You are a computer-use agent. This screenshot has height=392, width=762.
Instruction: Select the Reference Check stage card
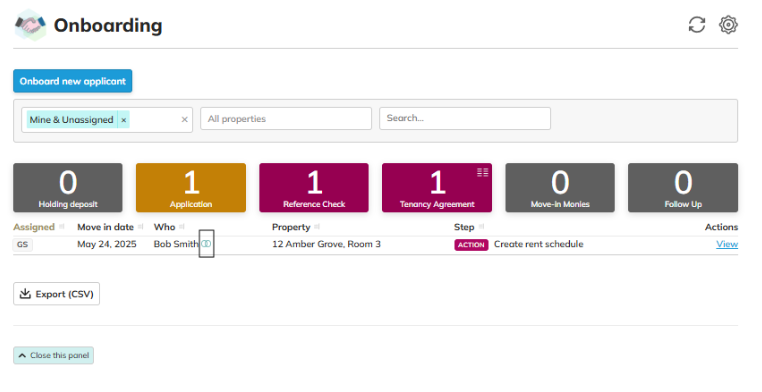pos(314,188)
